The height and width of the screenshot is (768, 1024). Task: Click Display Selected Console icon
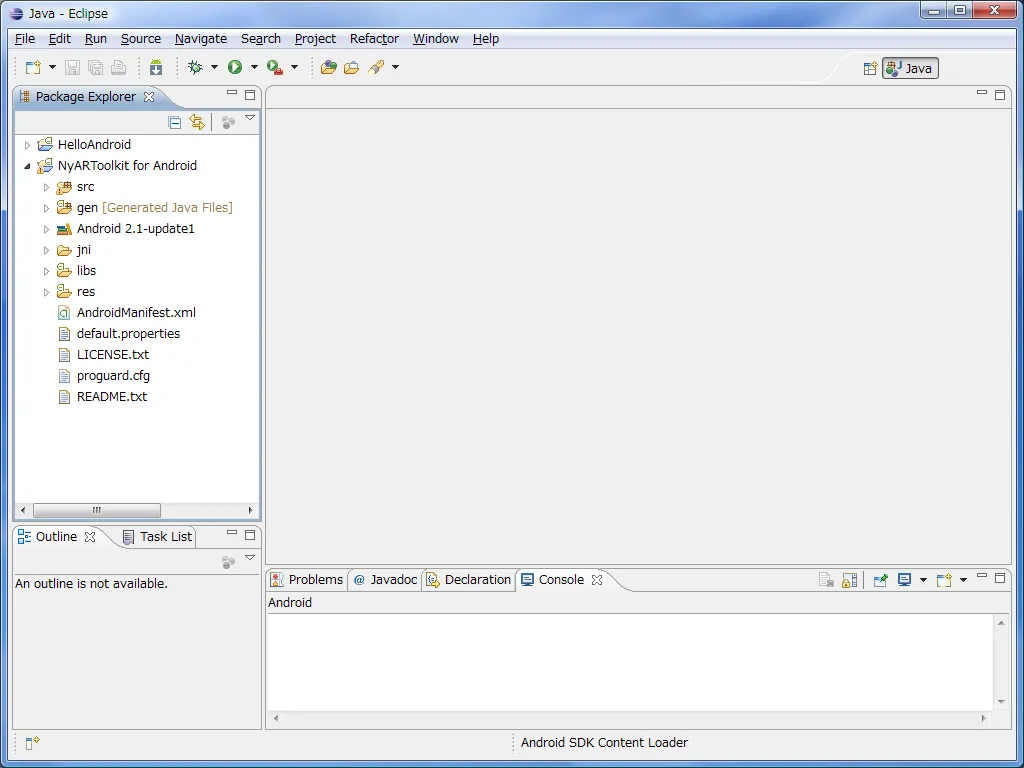[904, 580]
